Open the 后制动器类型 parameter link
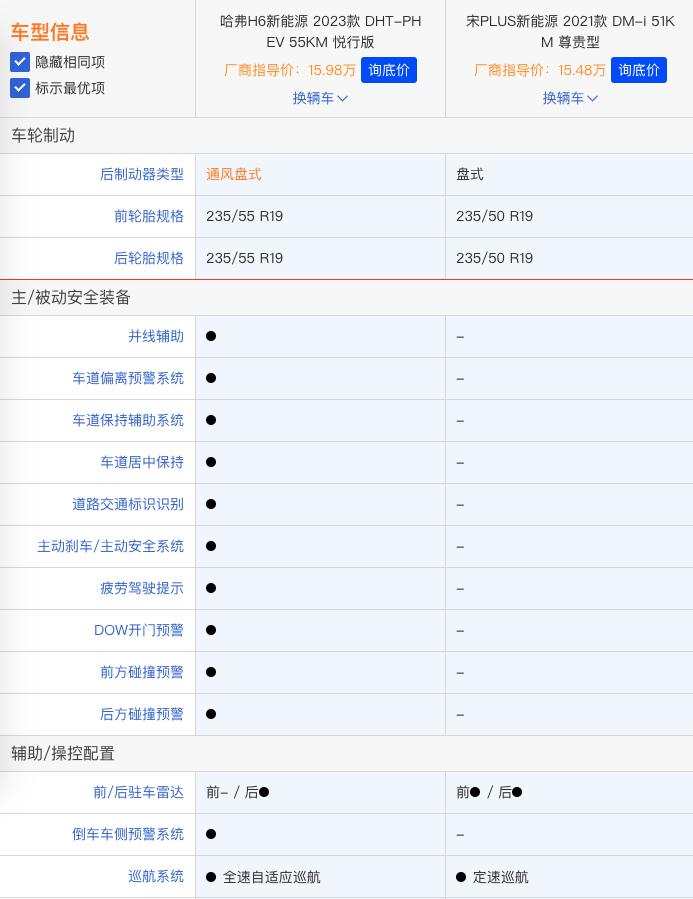Screen dimensions: 693x899 [x=142, y=174]
